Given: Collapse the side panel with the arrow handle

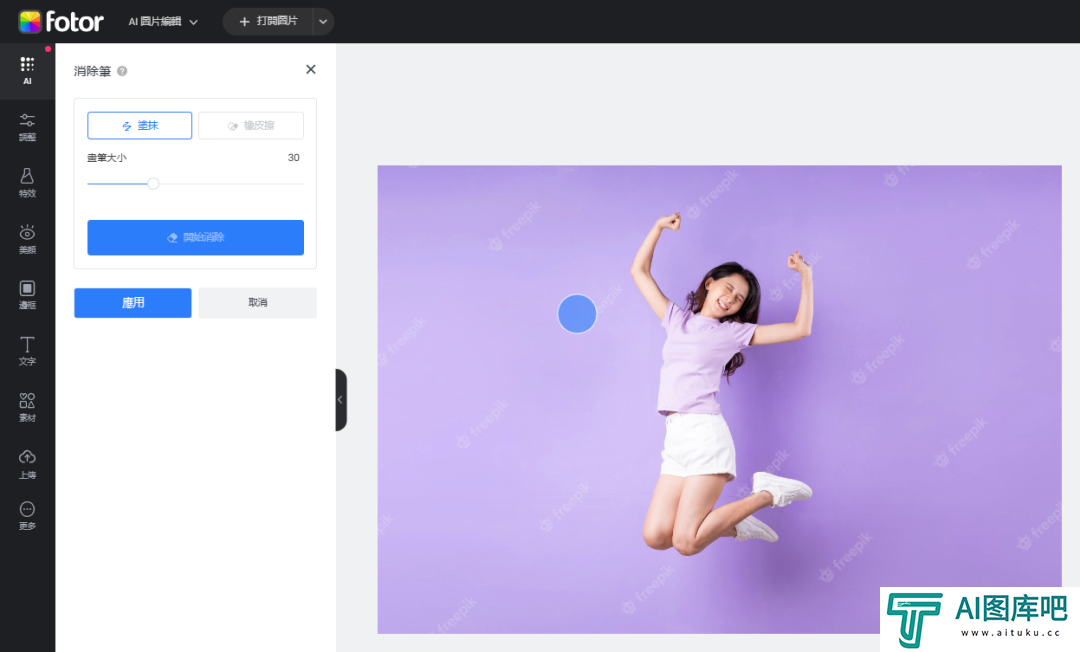Looking at the screenshot, I should 340,399.
